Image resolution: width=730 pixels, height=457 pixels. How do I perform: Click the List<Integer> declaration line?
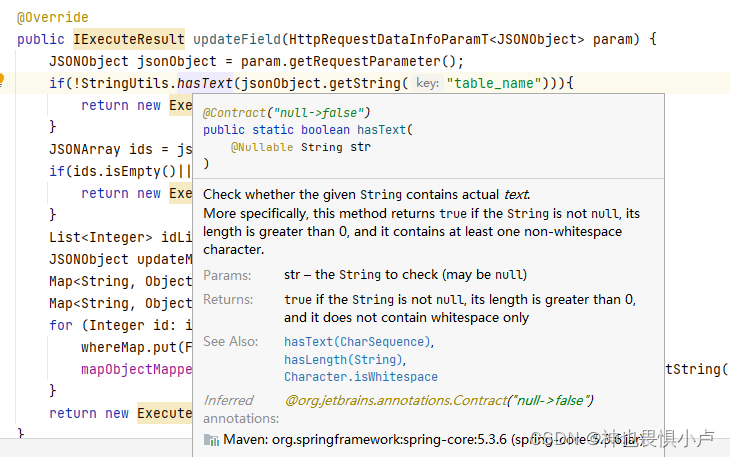pyautogui.click(x=120, y=237)
